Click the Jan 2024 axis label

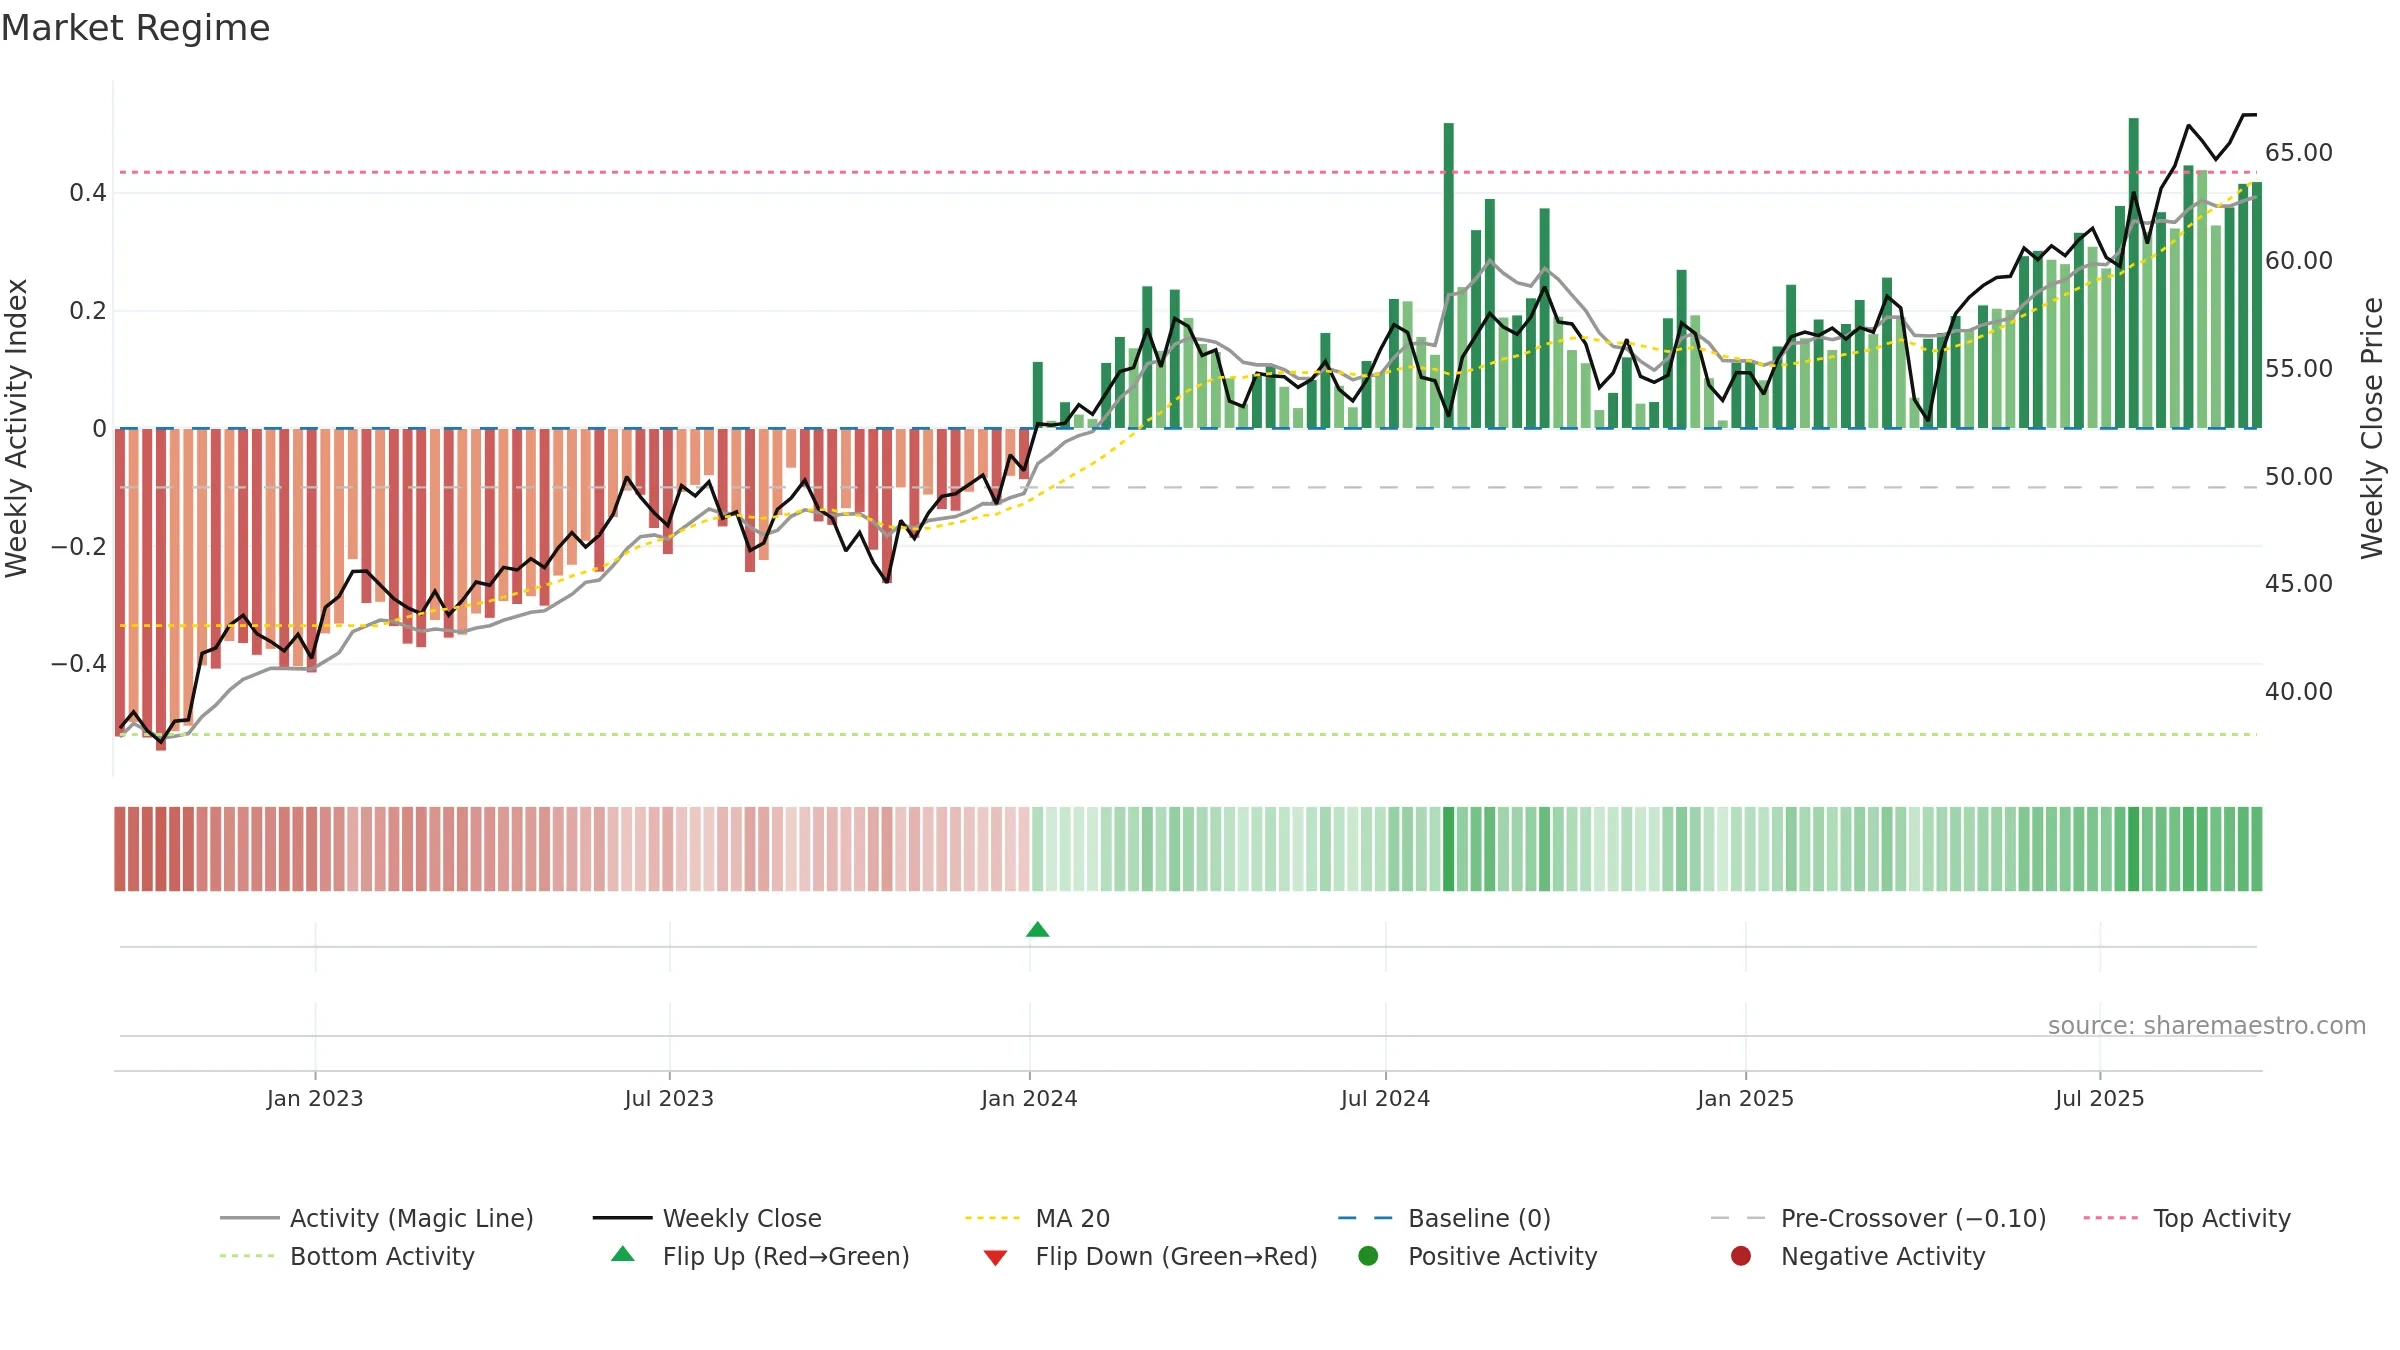point(1029,1098)
